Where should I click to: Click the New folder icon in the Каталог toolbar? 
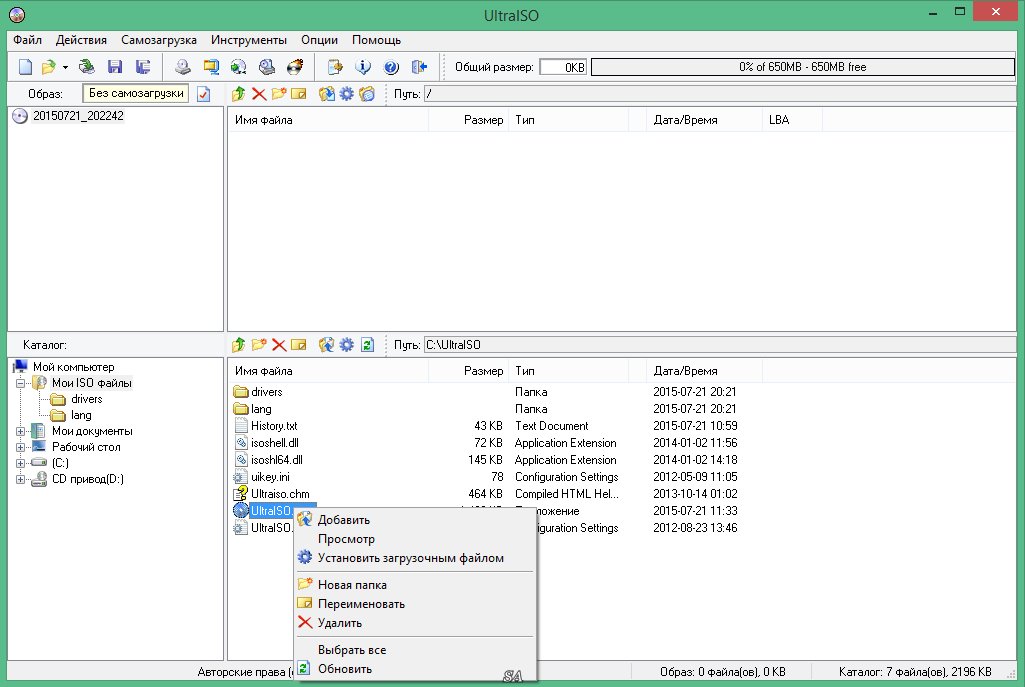tap(259, 344)
